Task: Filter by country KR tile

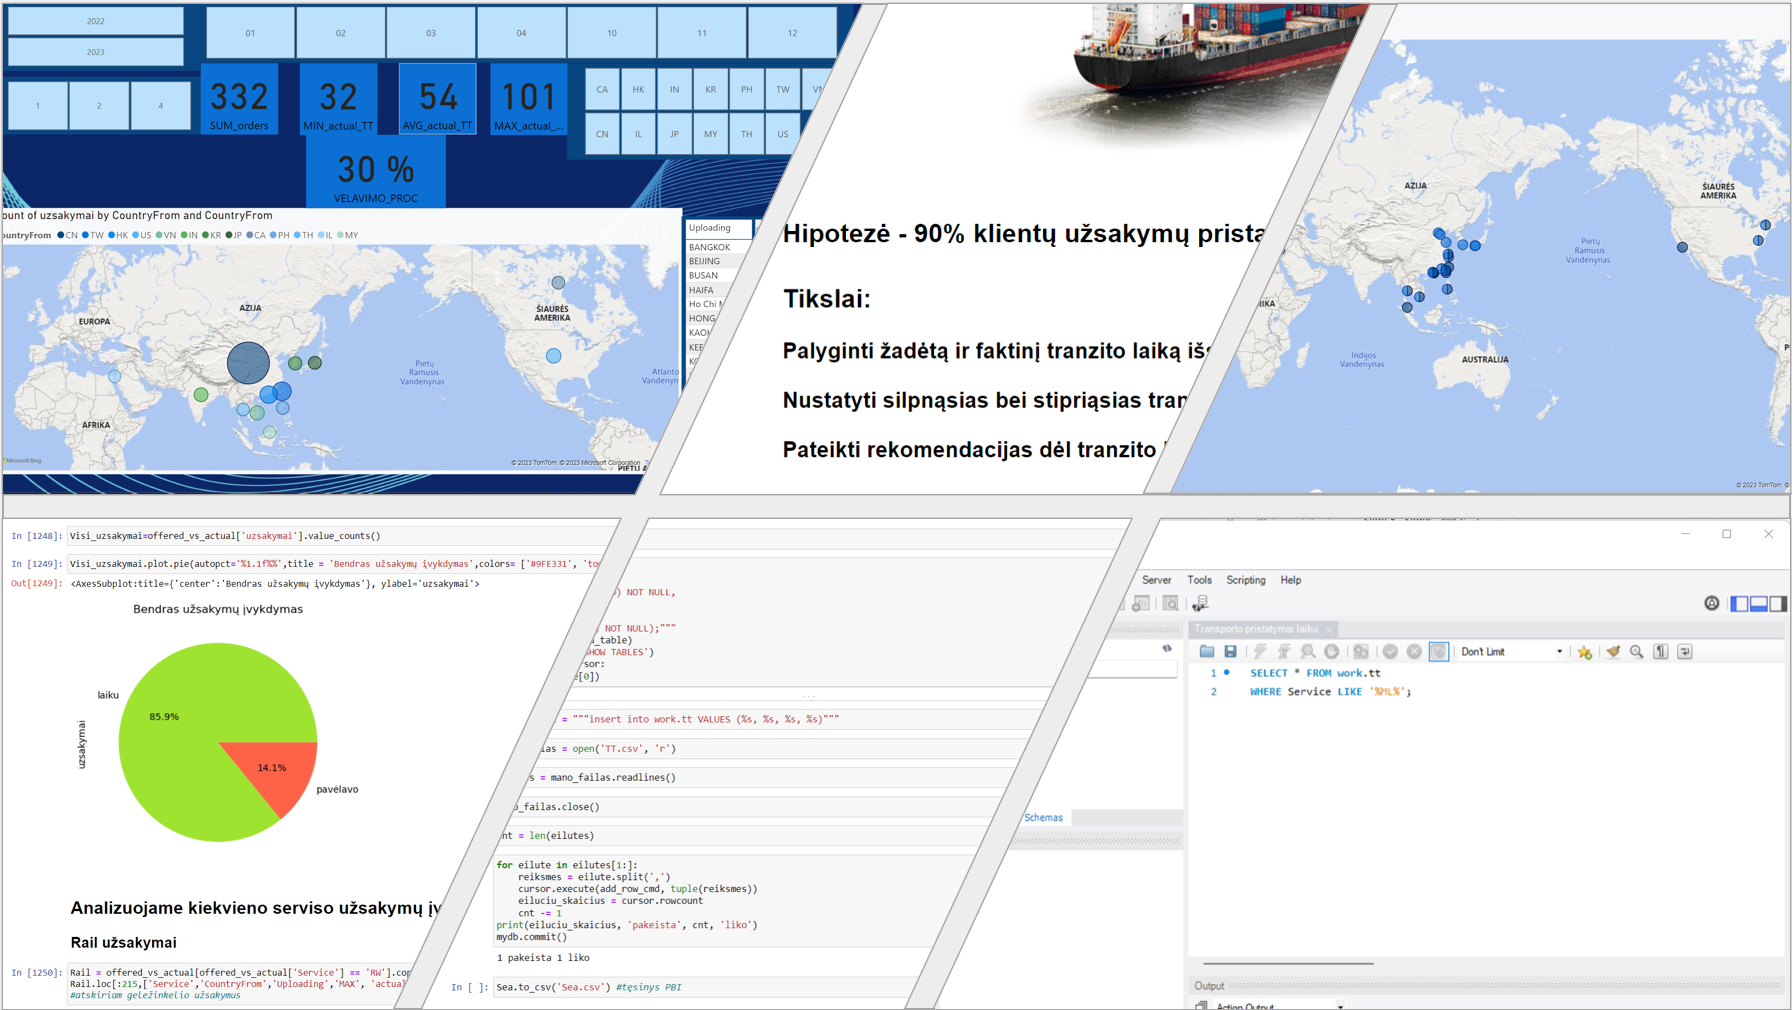Action: click(710, 89)
